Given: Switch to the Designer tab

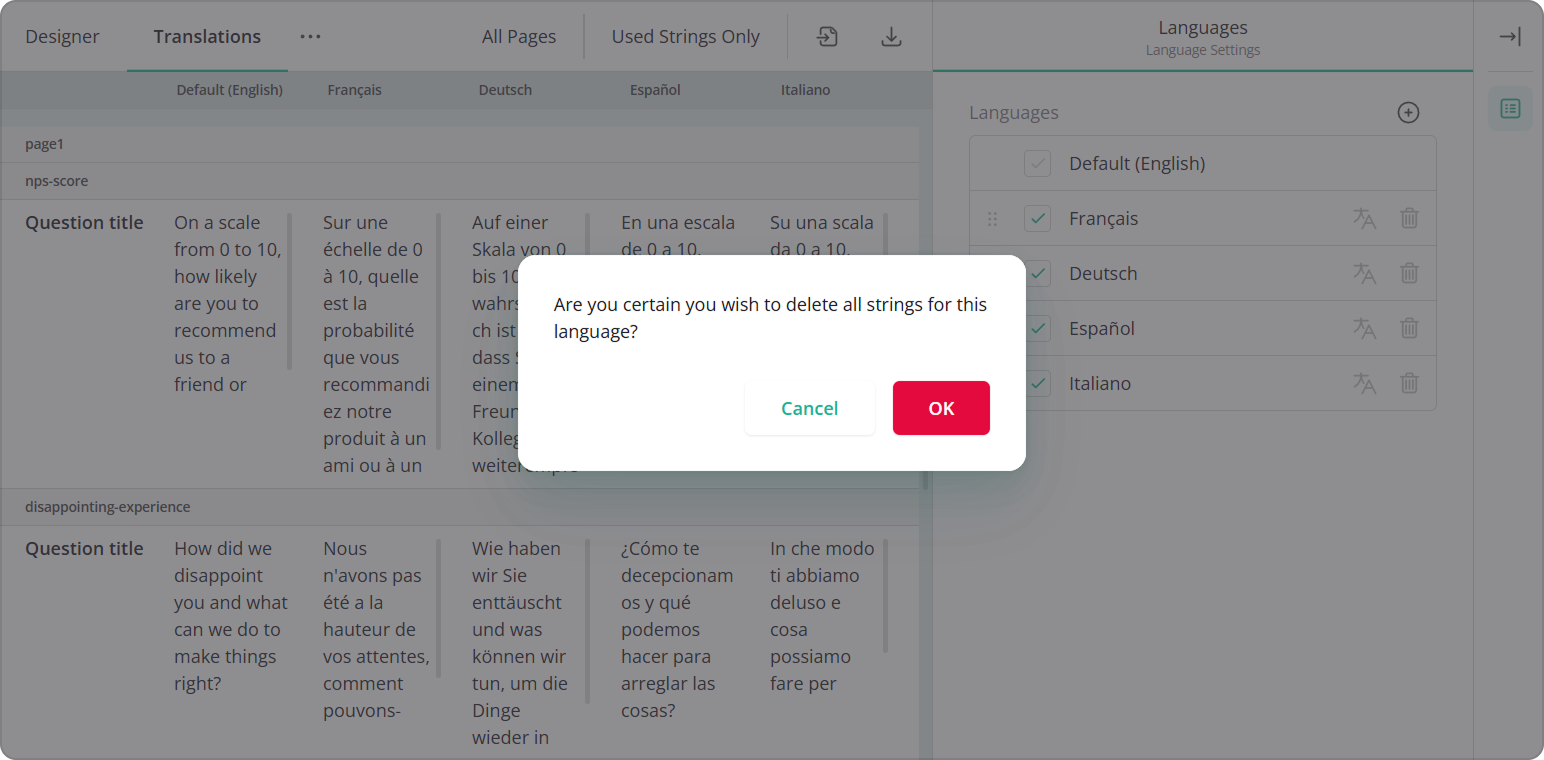Looking at the screenshot, I should pyautogui.click(x=62, y=36).
